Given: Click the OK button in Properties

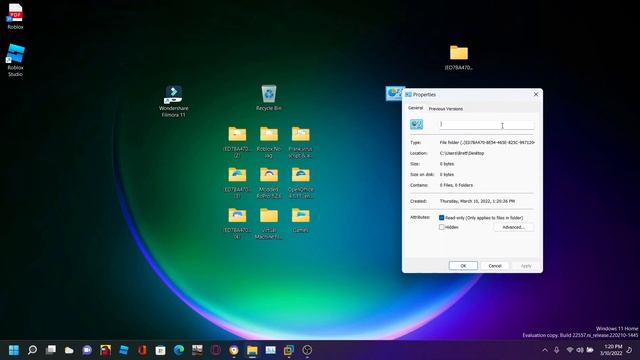Looking at the screenshot, I should 463,266.
